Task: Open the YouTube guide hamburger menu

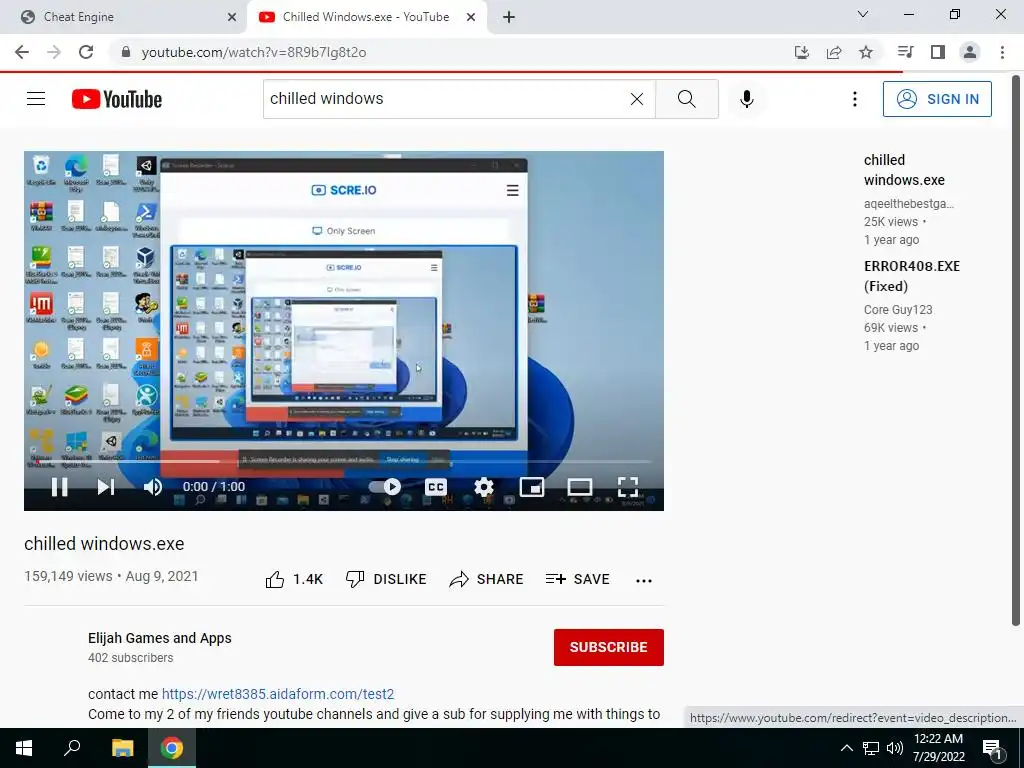Action: pos(36,99)
